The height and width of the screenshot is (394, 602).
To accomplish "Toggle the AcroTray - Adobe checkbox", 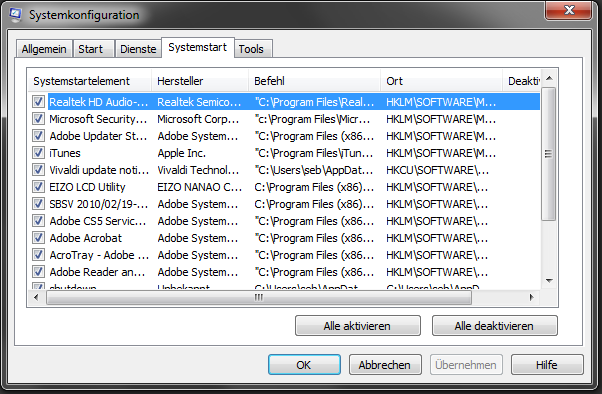I will [x=38, y=255].
